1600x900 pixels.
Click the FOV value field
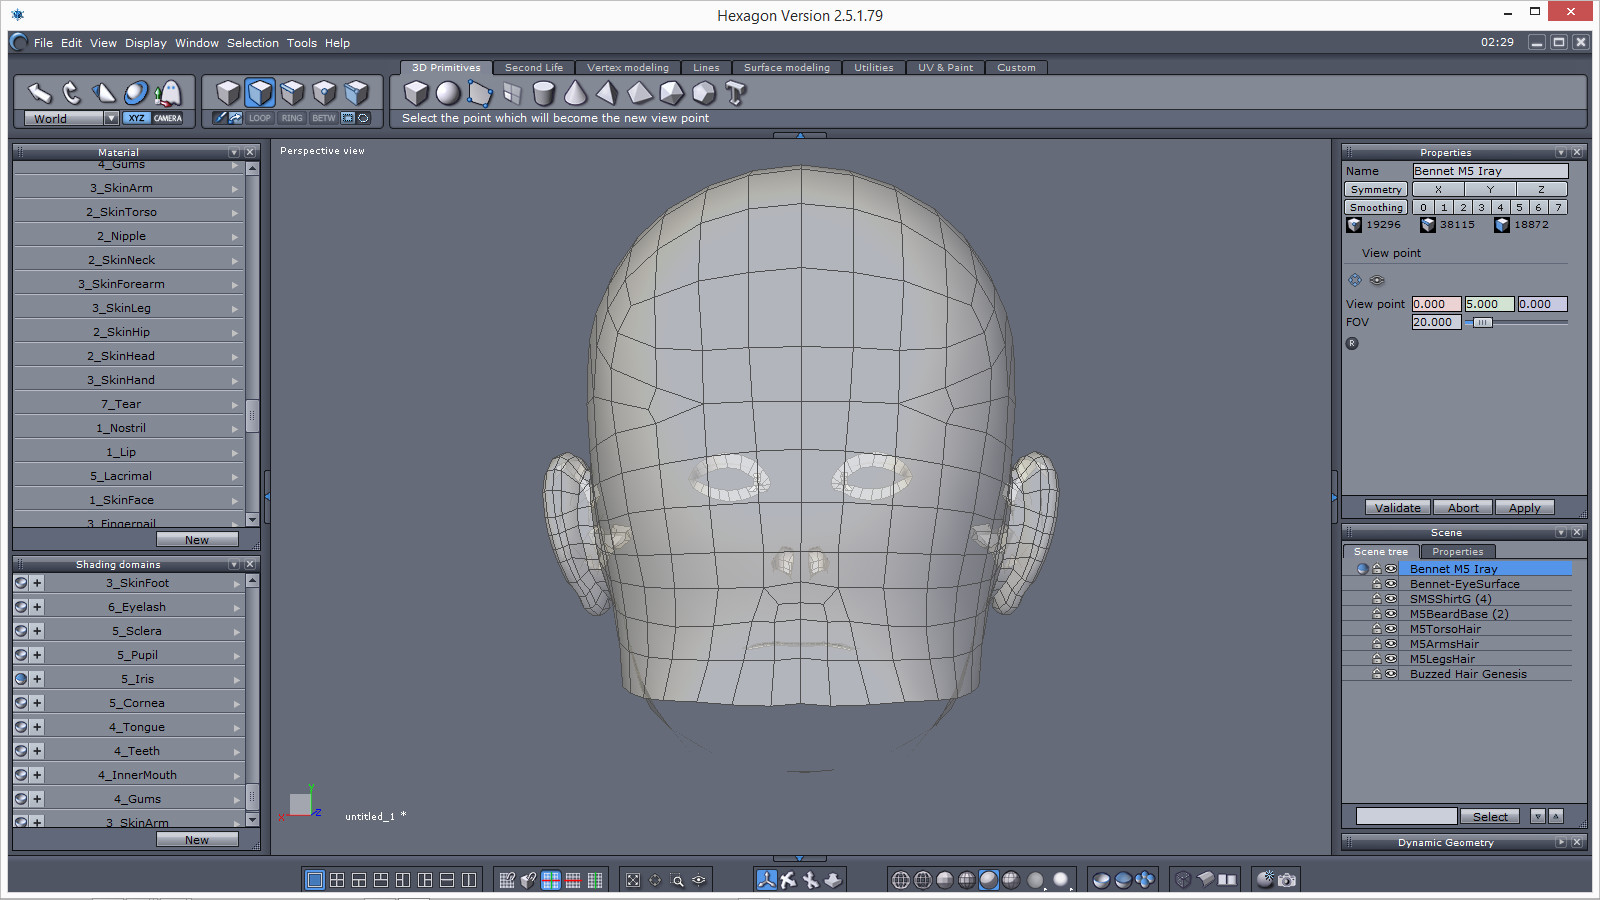[x=1436, y=322]
